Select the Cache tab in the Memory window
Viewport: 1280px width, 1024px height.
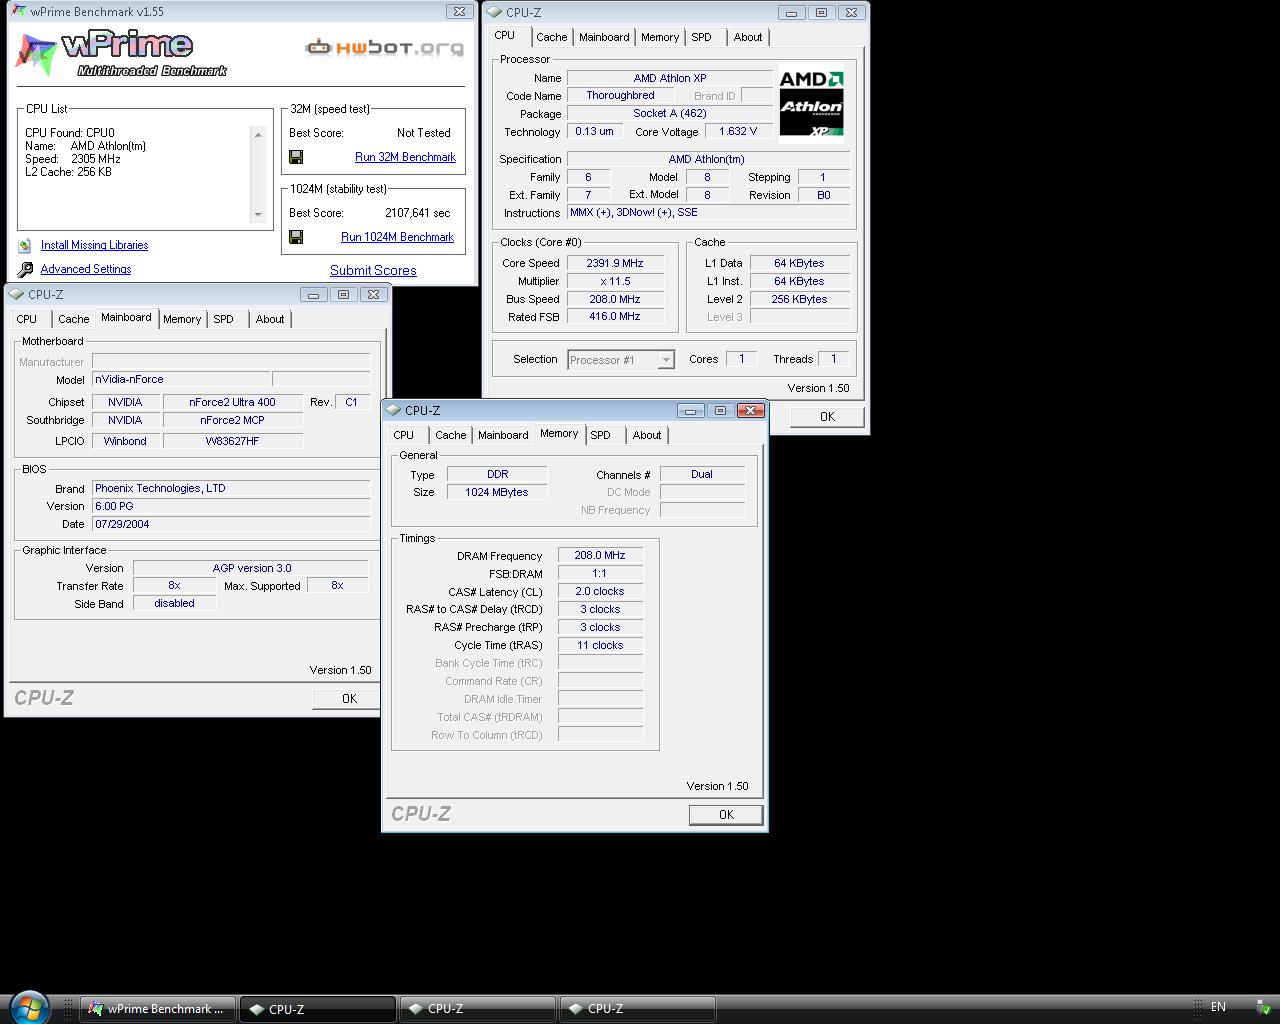coord(450,435)
